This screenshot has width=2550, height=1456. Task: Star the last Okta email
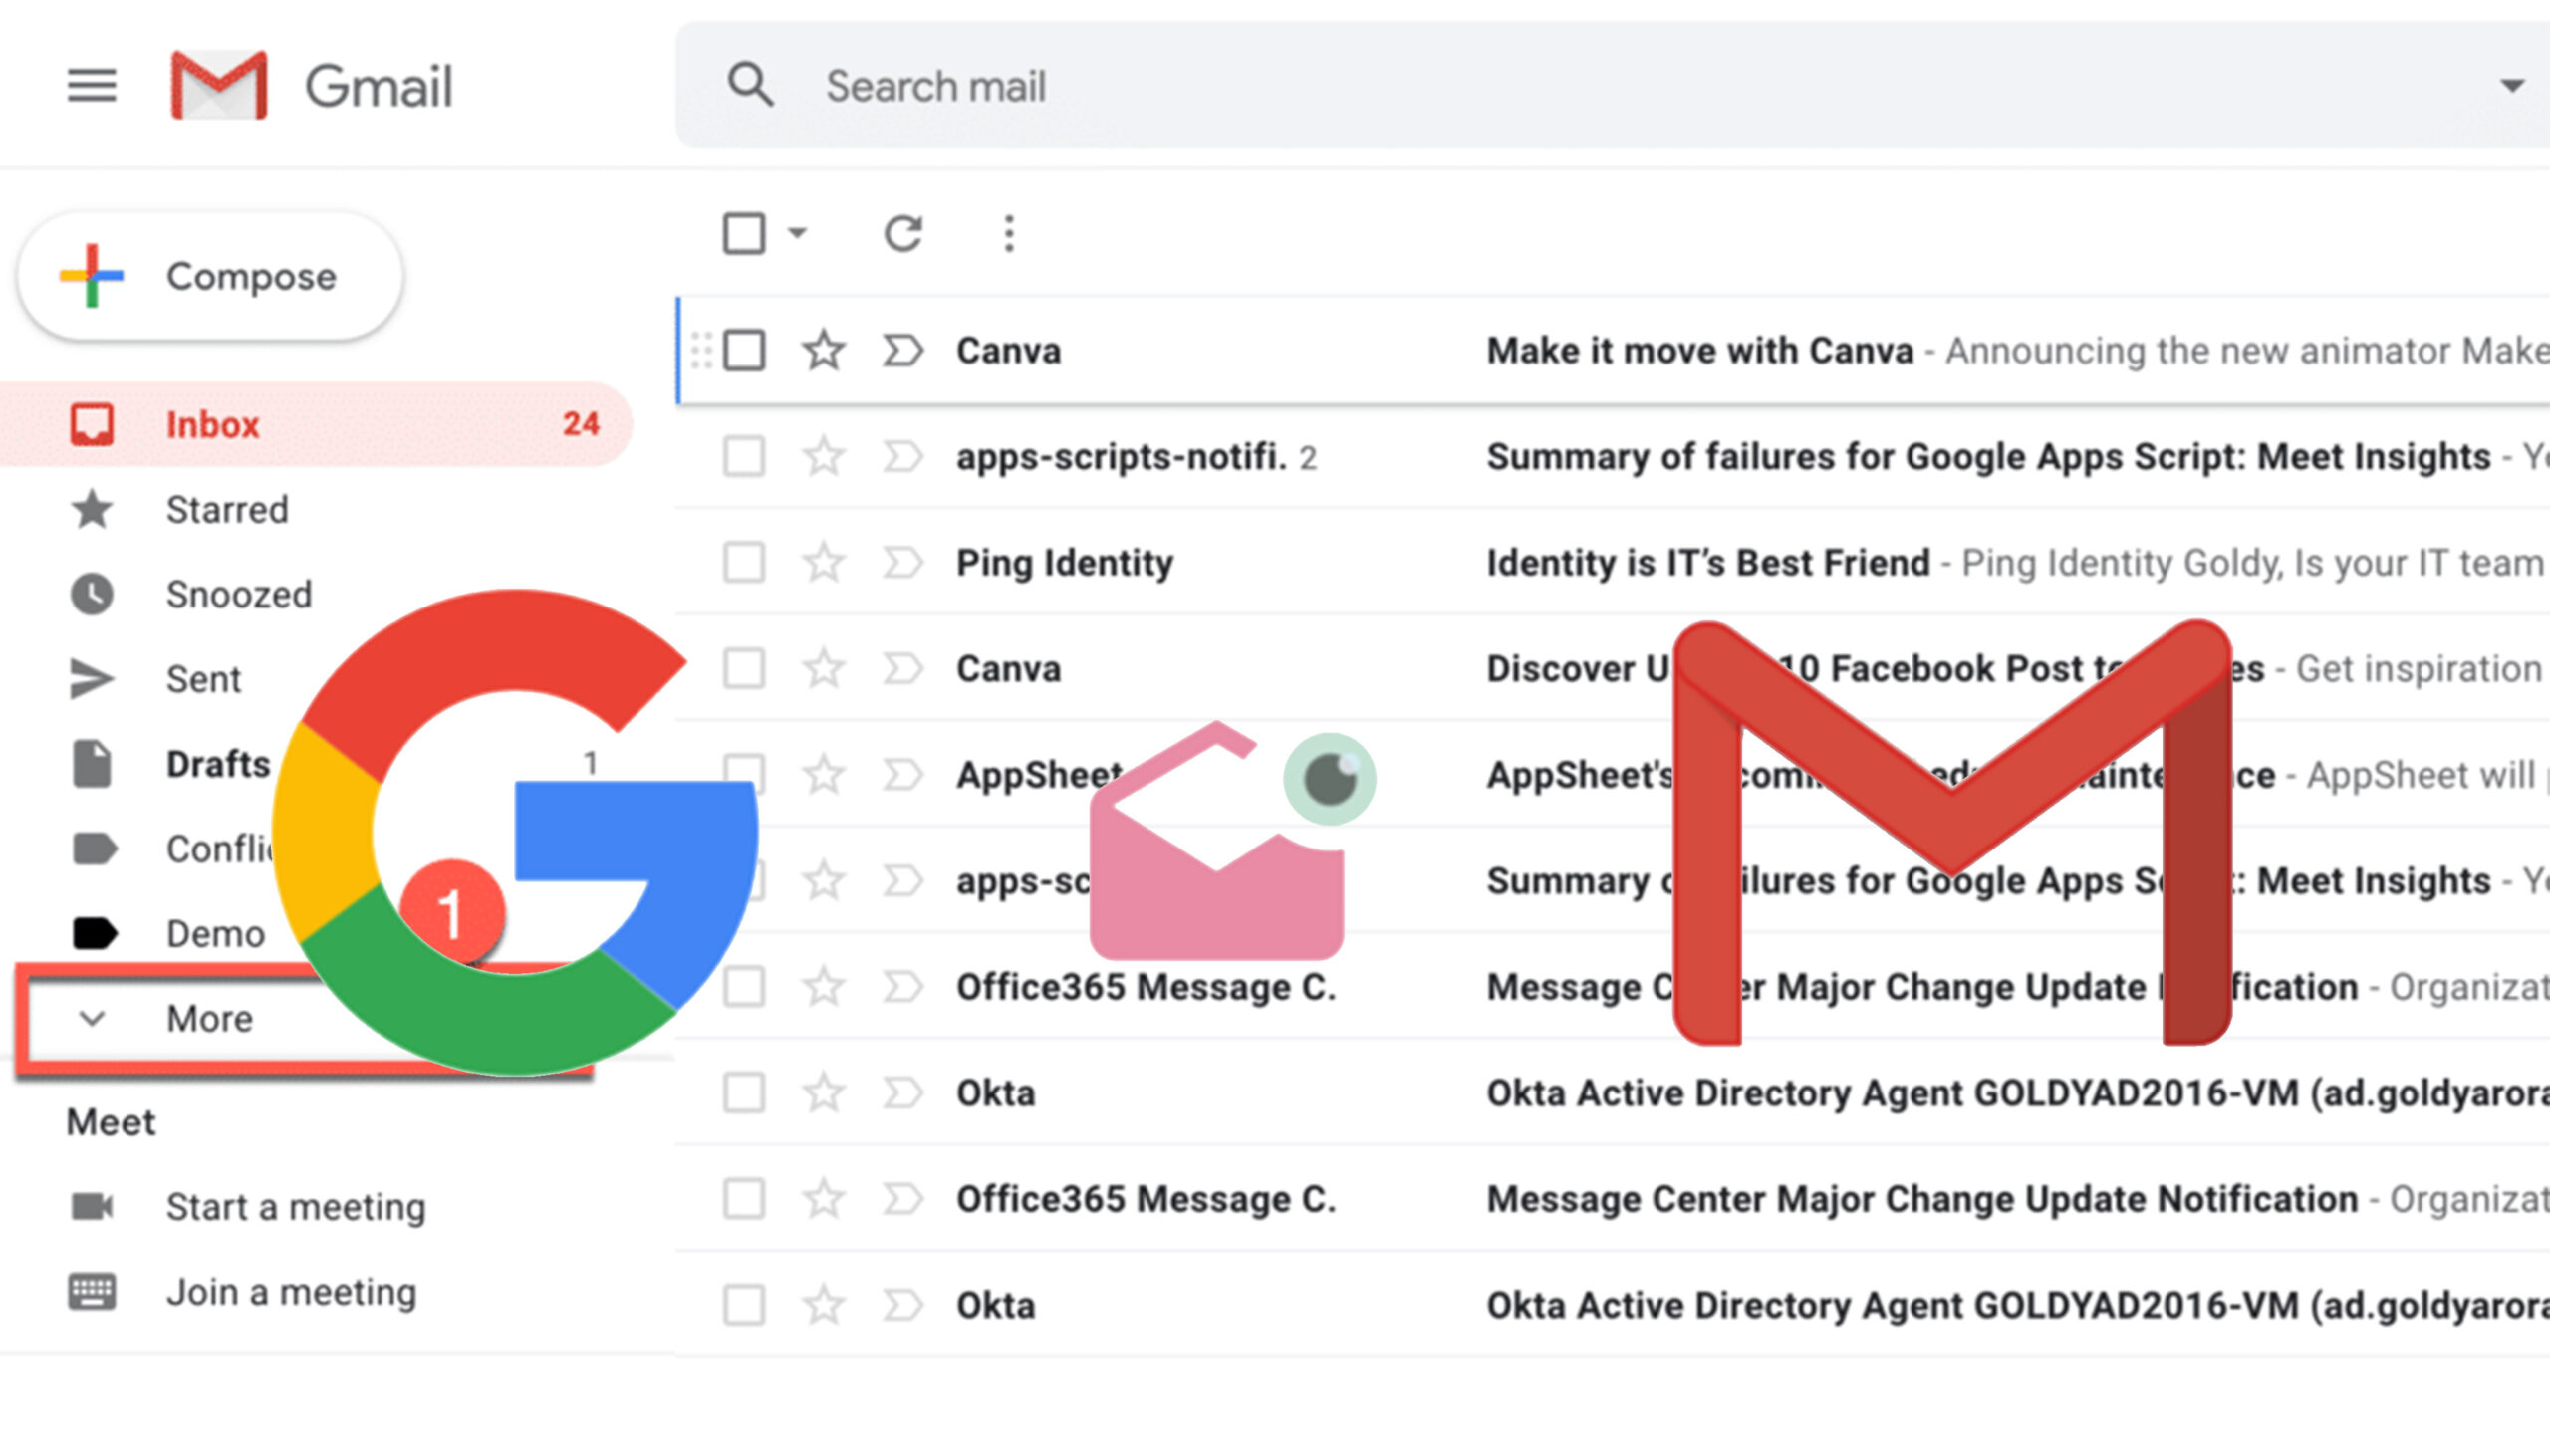click(x=823, y=1305)
